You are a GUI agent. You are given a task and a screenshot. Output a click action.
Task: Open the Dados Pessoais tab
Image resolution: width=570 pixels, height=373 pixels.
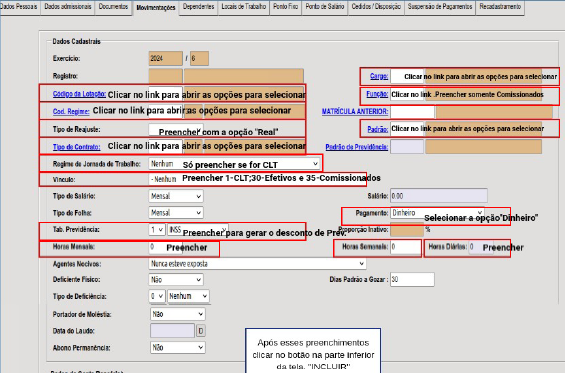tap(19, 7)
